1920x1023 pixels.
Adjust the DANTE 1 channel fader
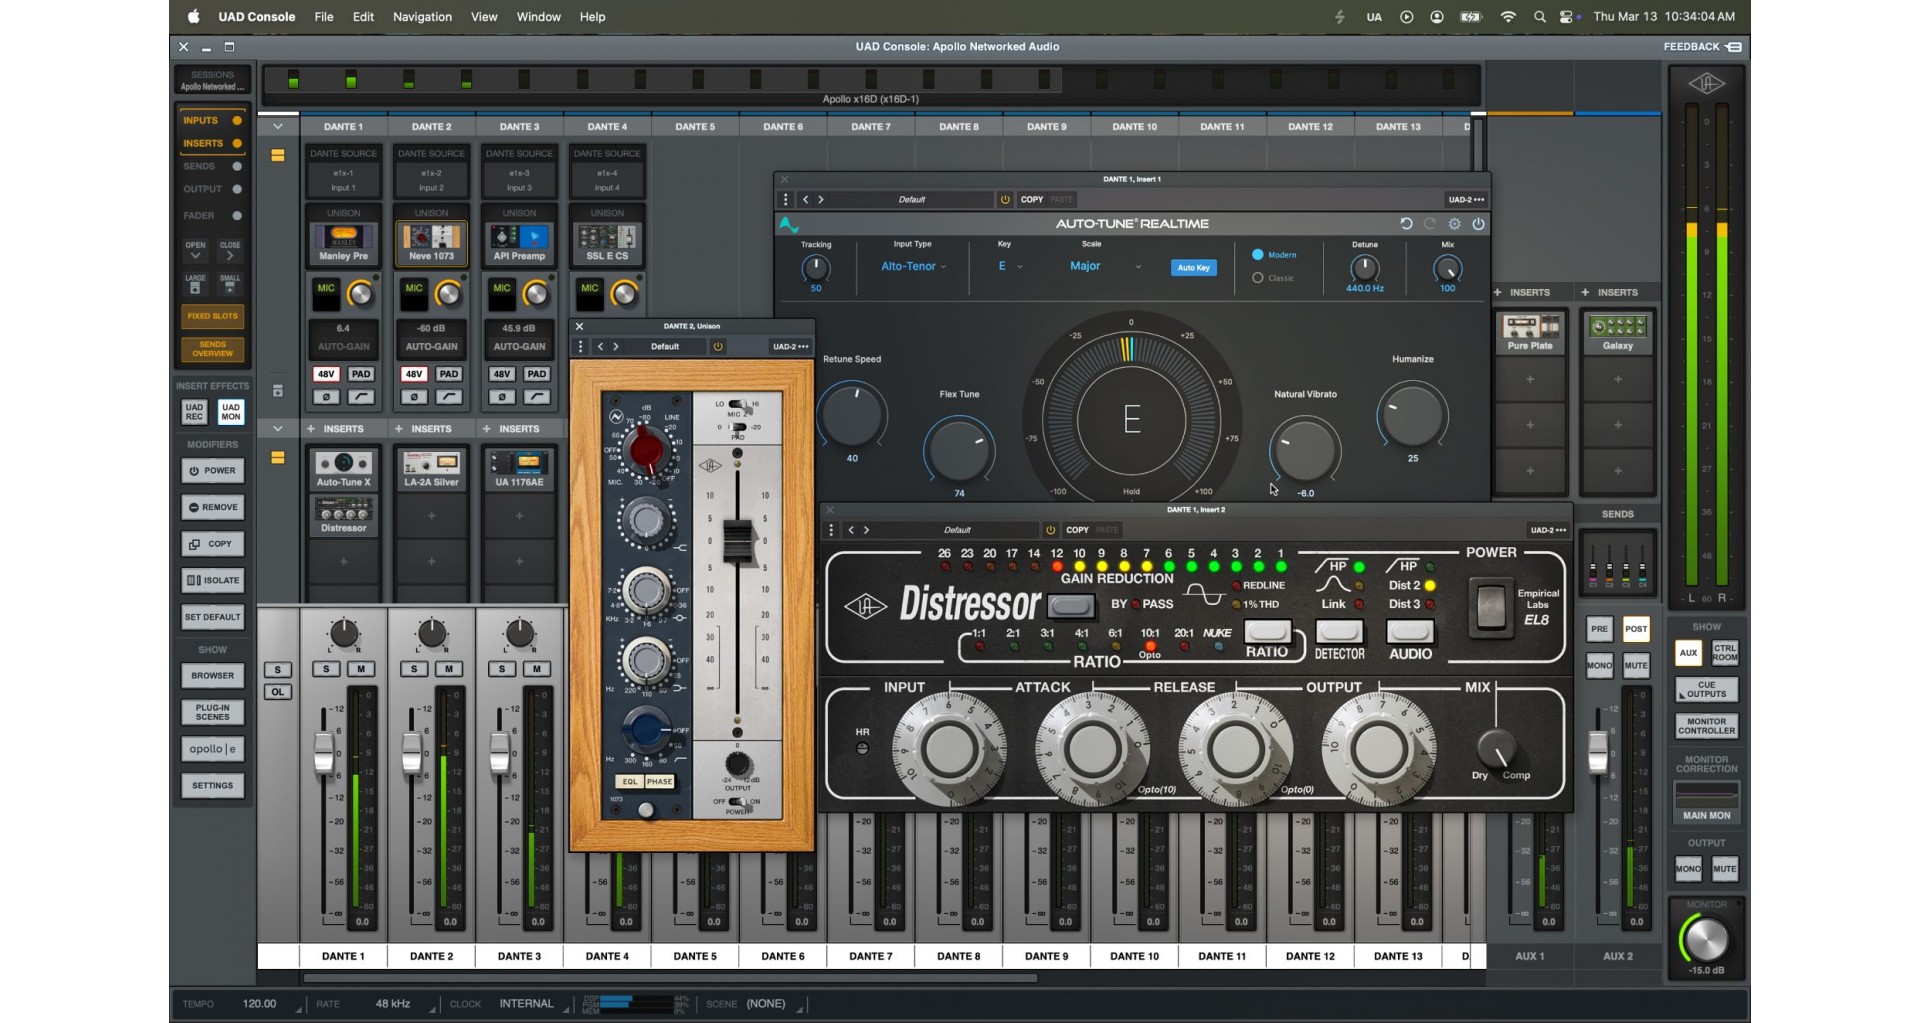[x=324, y=753]
